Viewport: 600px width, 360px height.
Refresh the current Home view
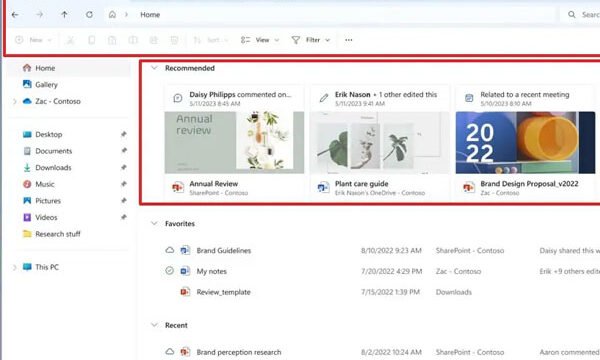click(x=89, y=15)
